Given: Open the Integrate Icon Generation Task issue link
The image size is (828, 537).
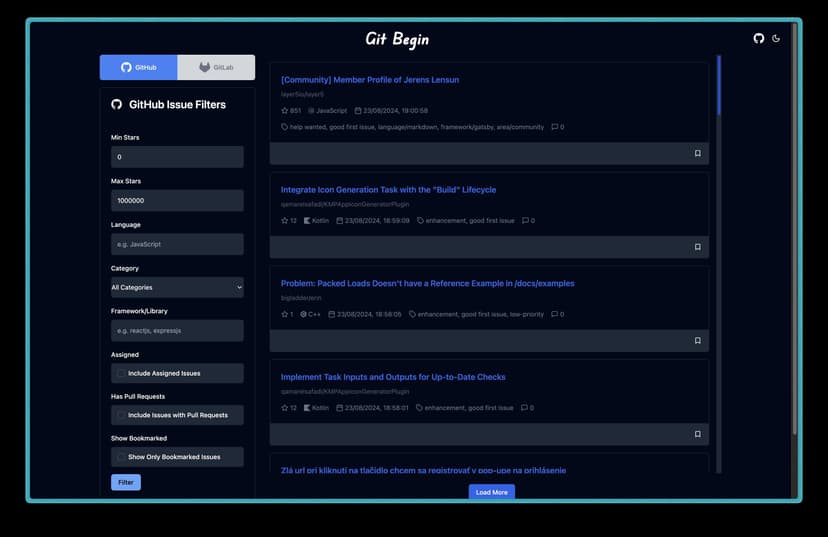Looking at the screenshot, I should click(x=388, y=190).
